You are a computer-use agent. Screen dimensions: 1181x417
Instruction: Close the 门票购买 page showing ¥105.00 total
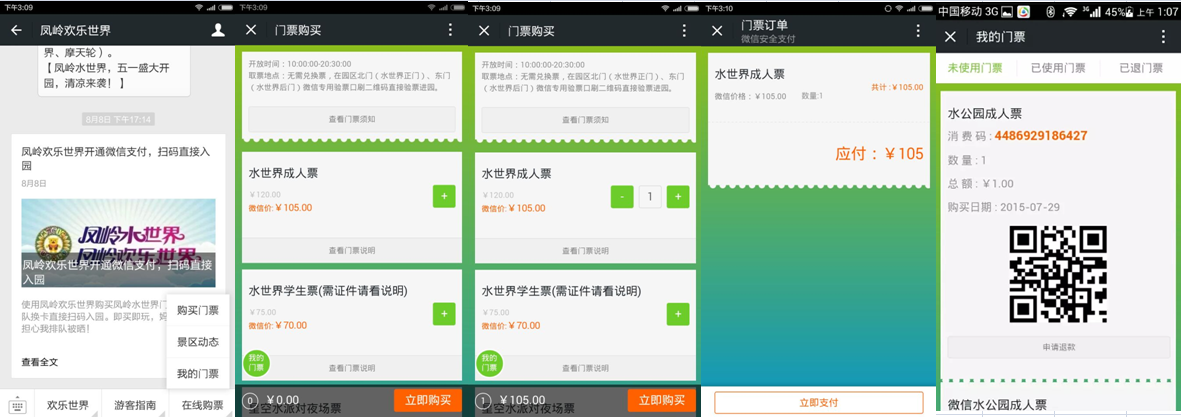[484, 30]
